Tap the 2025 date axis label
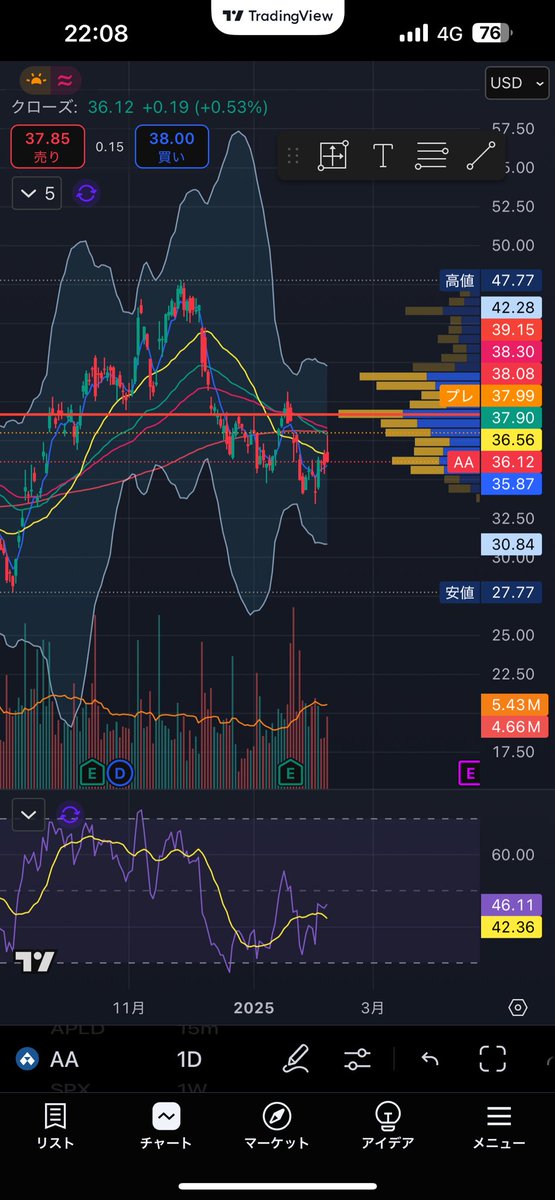 click(252, 1007)
